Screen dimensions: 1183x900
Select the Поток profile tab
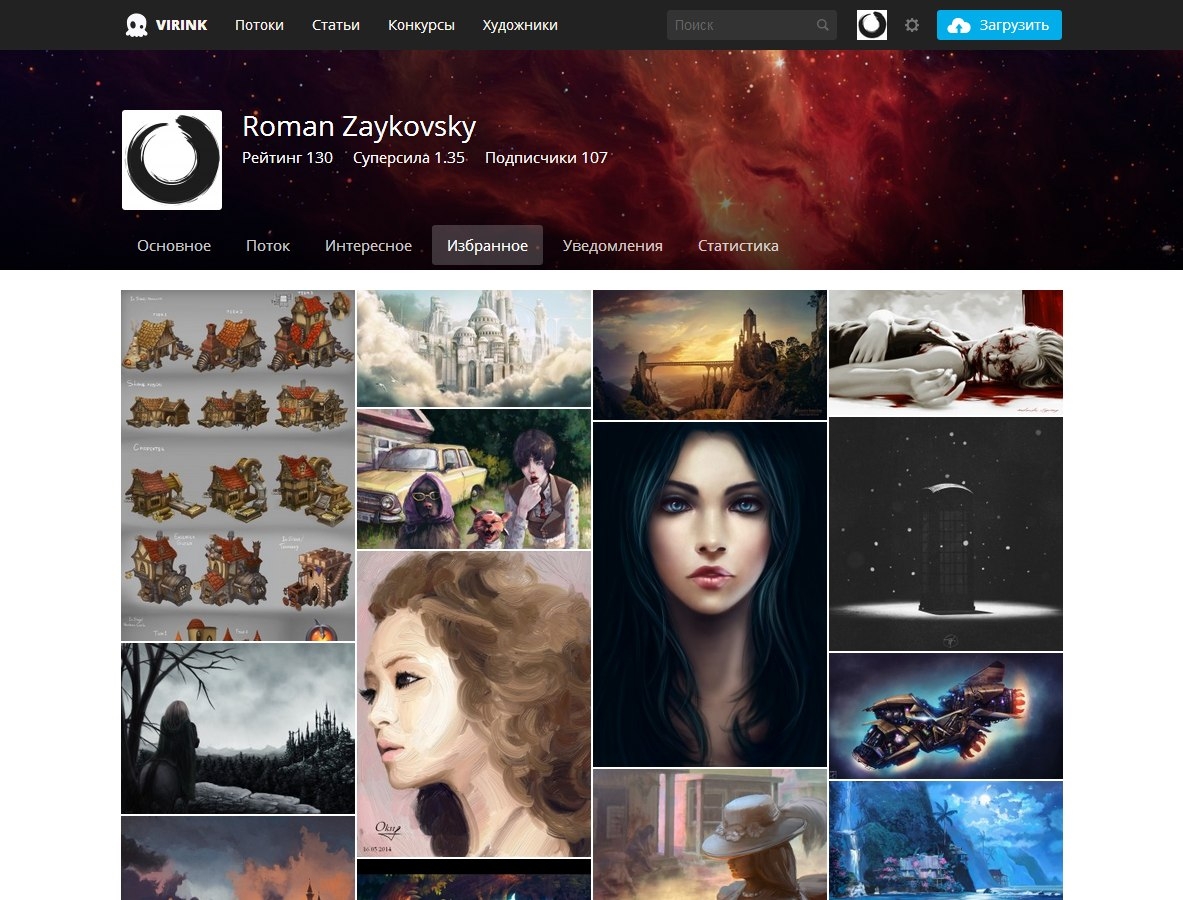(x=268, y=245)
